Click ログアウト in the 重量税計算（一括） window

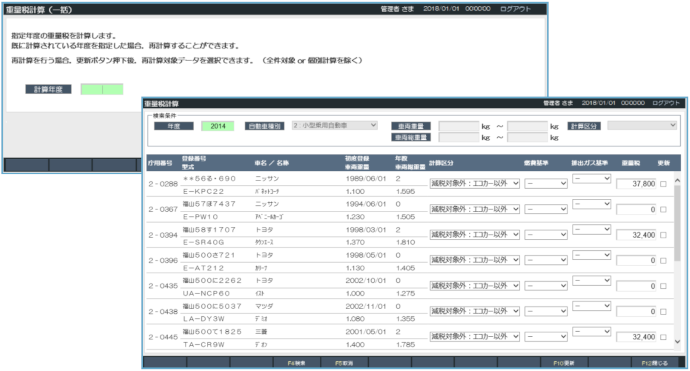click(515, 9)
